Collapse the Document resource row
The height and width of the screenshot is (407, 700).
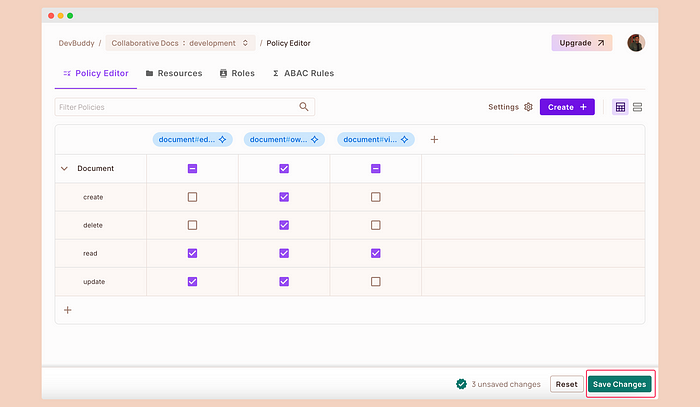(x=64, y=168)
